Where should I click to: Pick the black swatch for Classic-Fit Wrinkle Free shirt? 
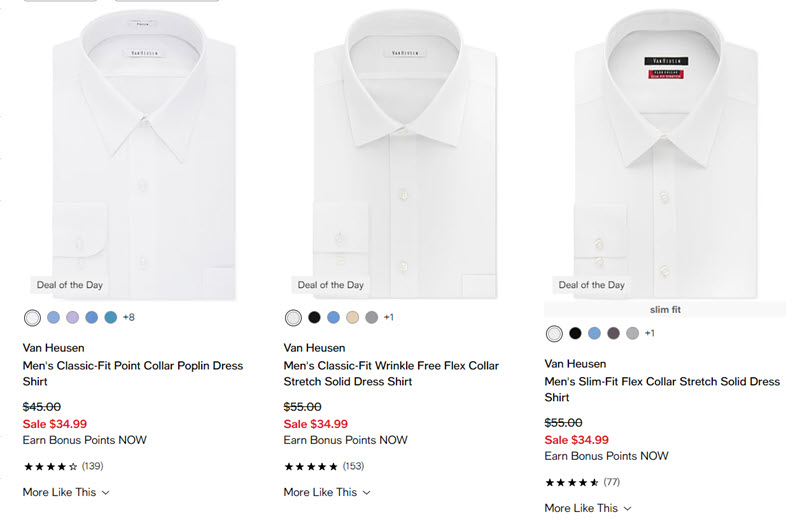[x=314, y=317]
